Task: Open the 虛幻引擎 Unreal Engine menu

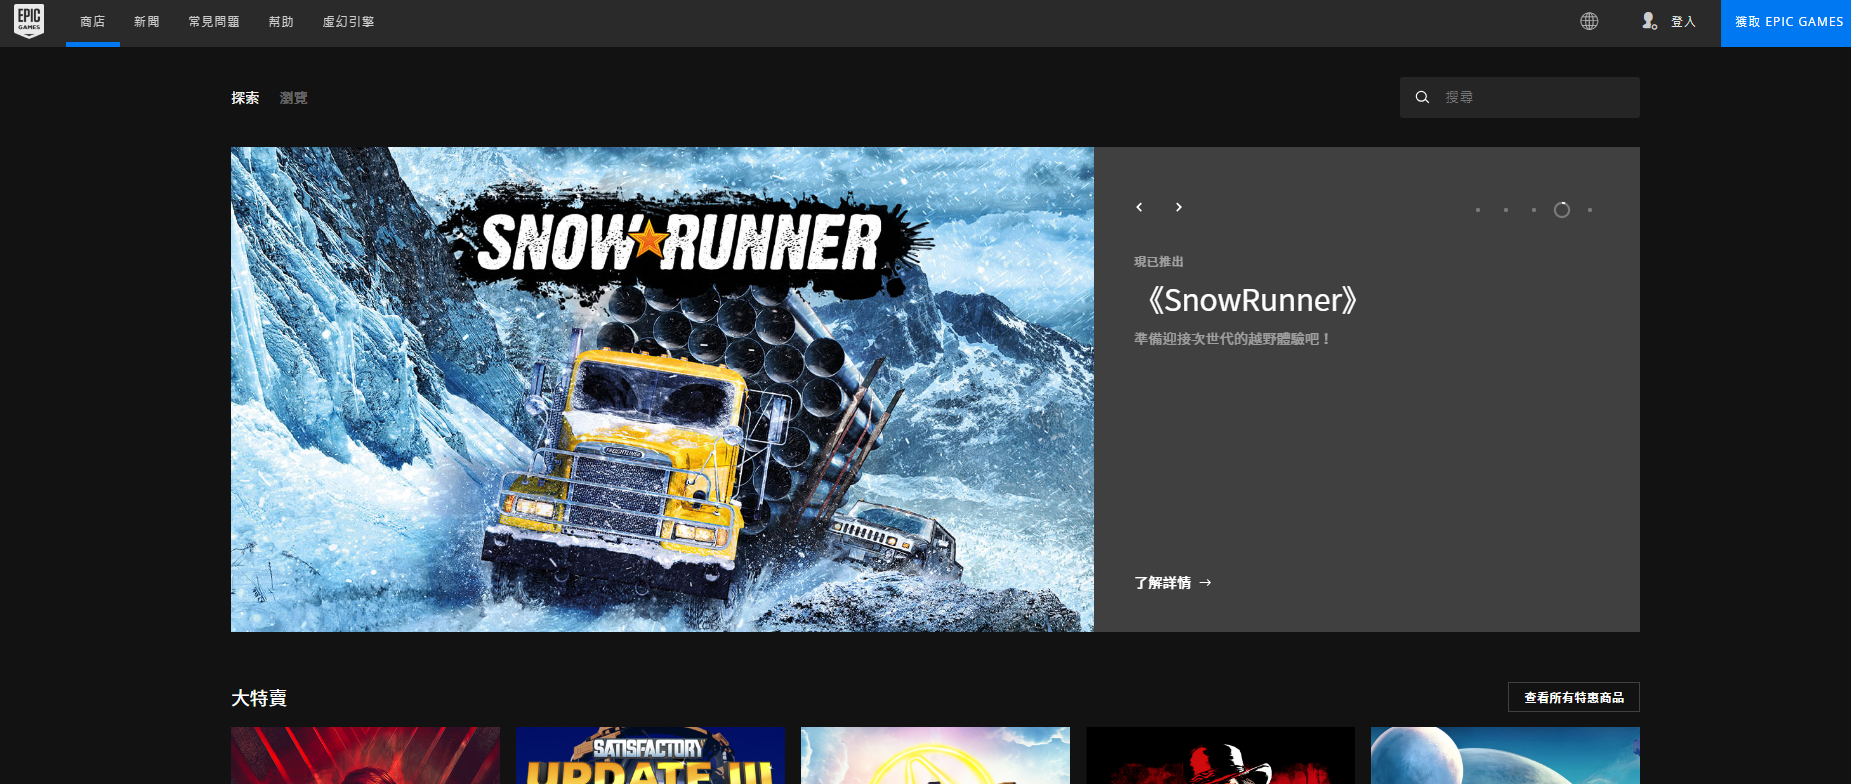Action: tap(348, 22)
